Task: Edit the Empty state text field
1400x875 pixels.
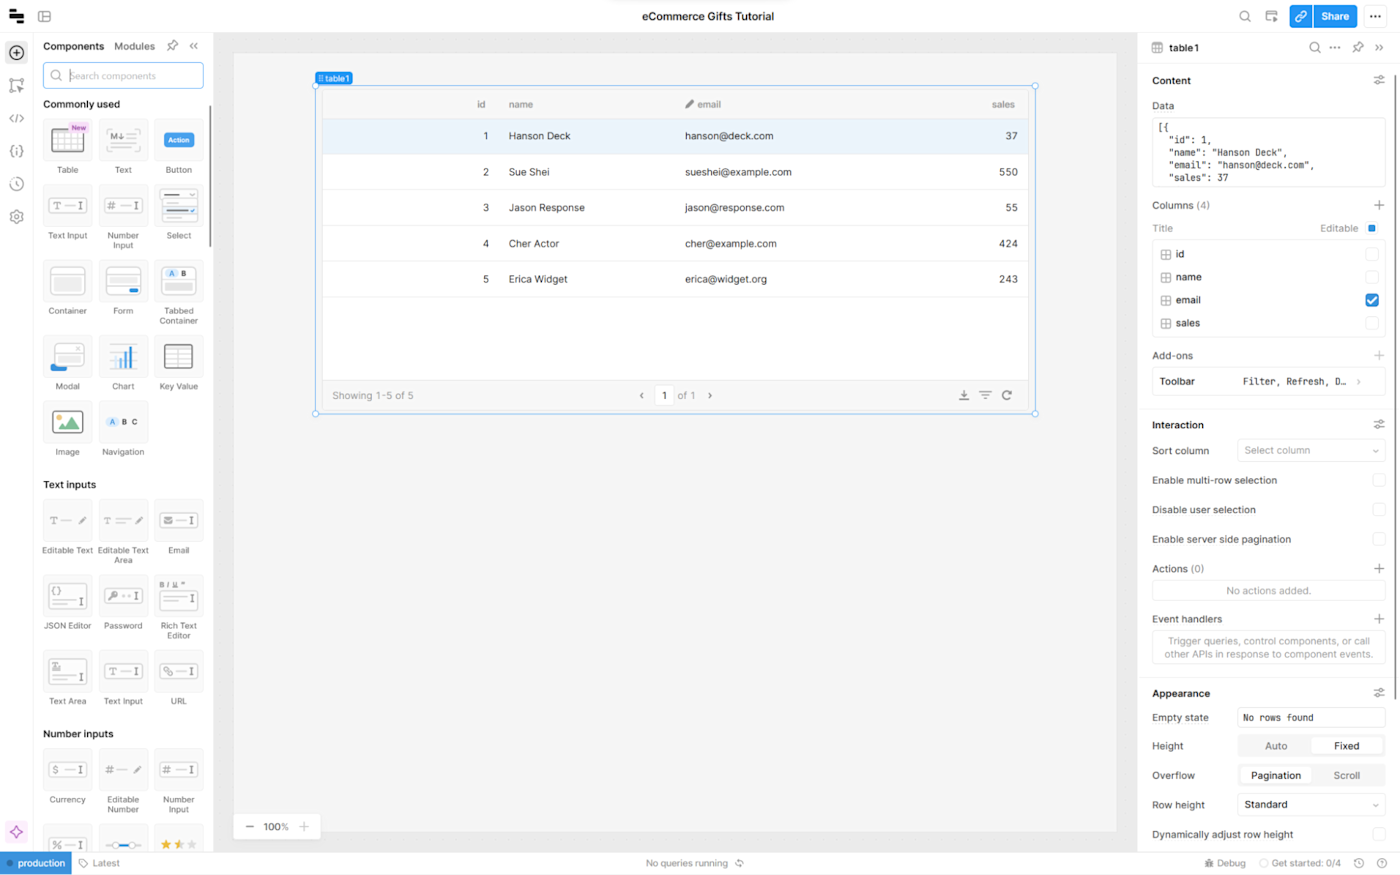Action: pos(1311,718)
